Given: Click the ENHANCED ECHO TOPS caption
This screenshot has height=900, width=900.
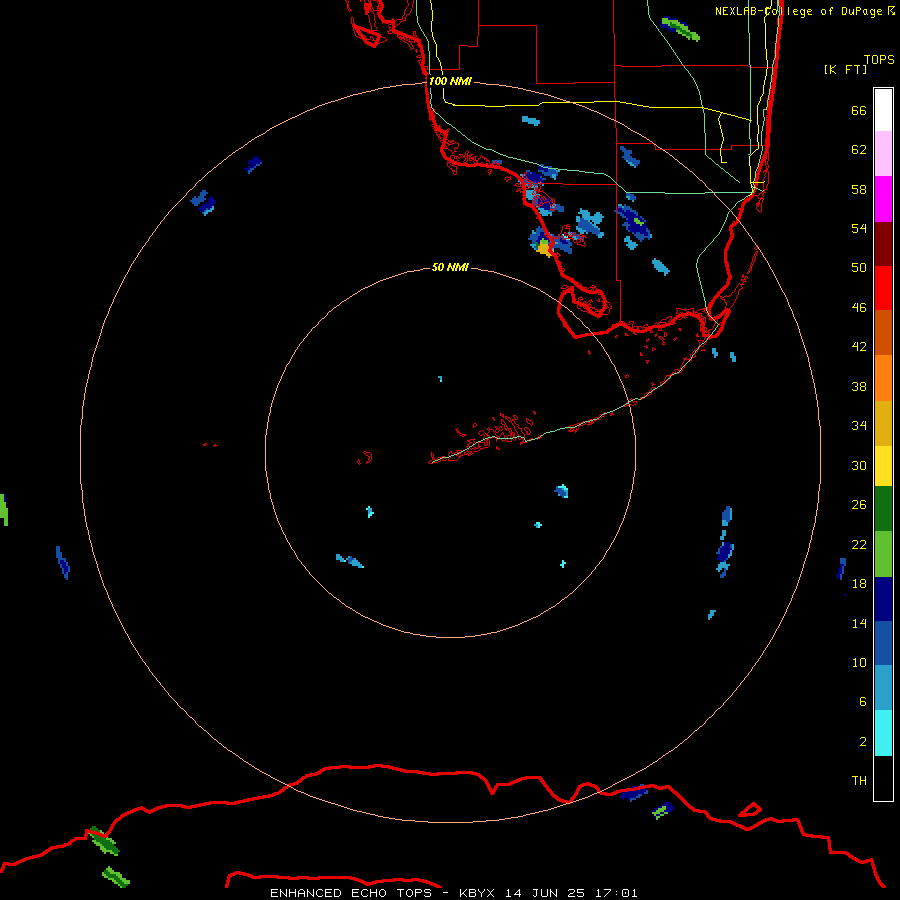Looking at the screenshot, I should (x=351, y=893).
